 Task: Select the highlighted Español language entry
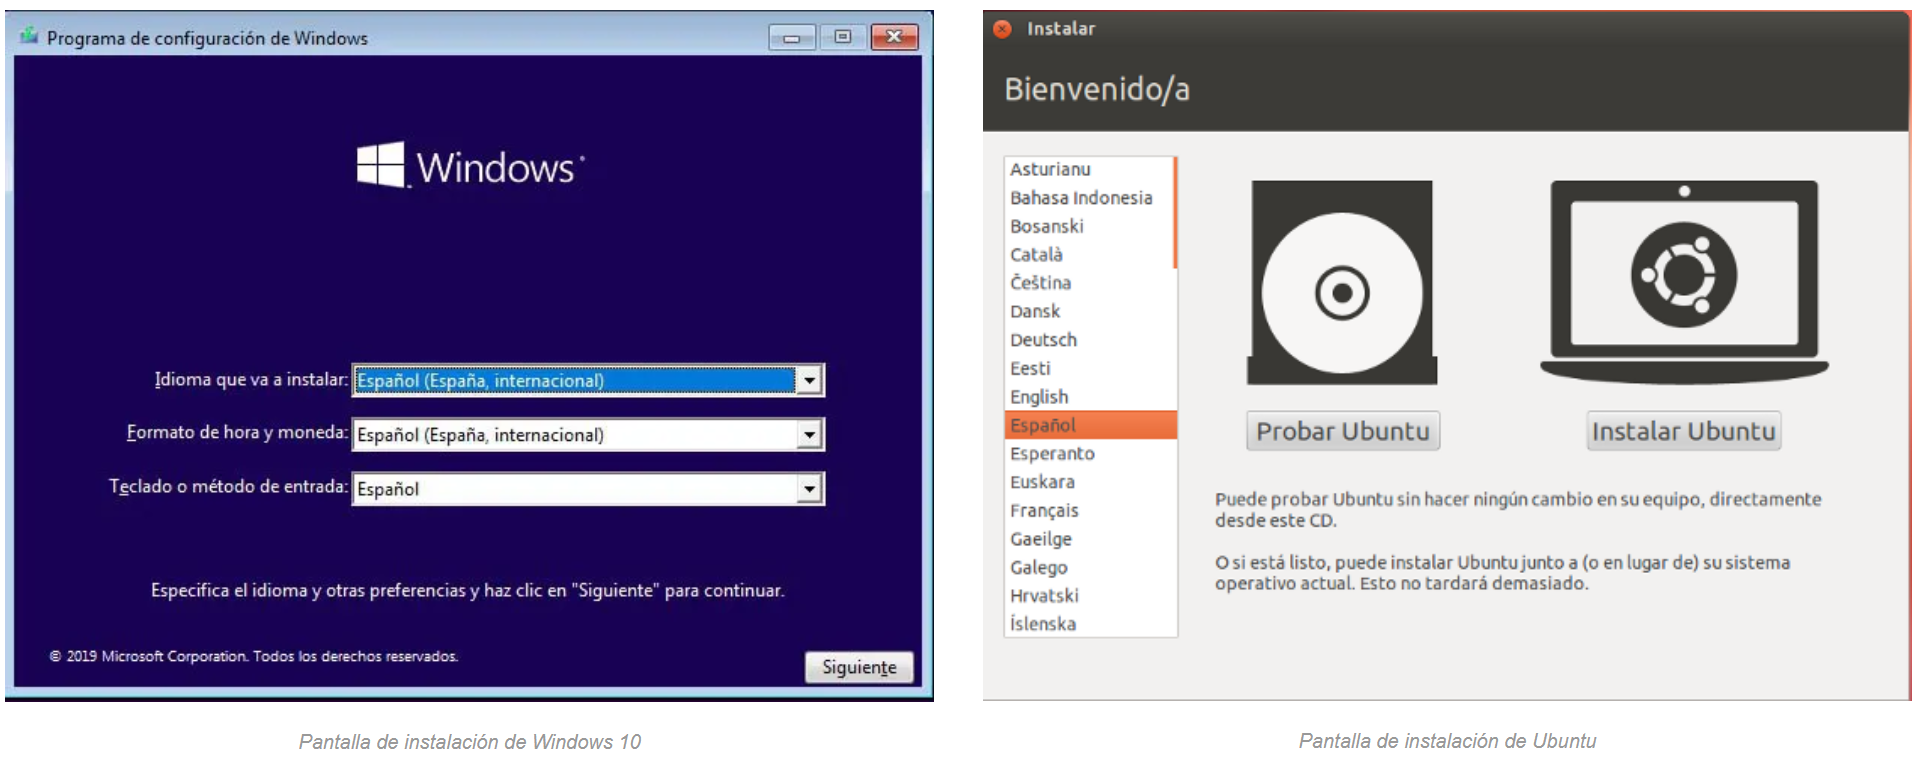pos(1043,425)
